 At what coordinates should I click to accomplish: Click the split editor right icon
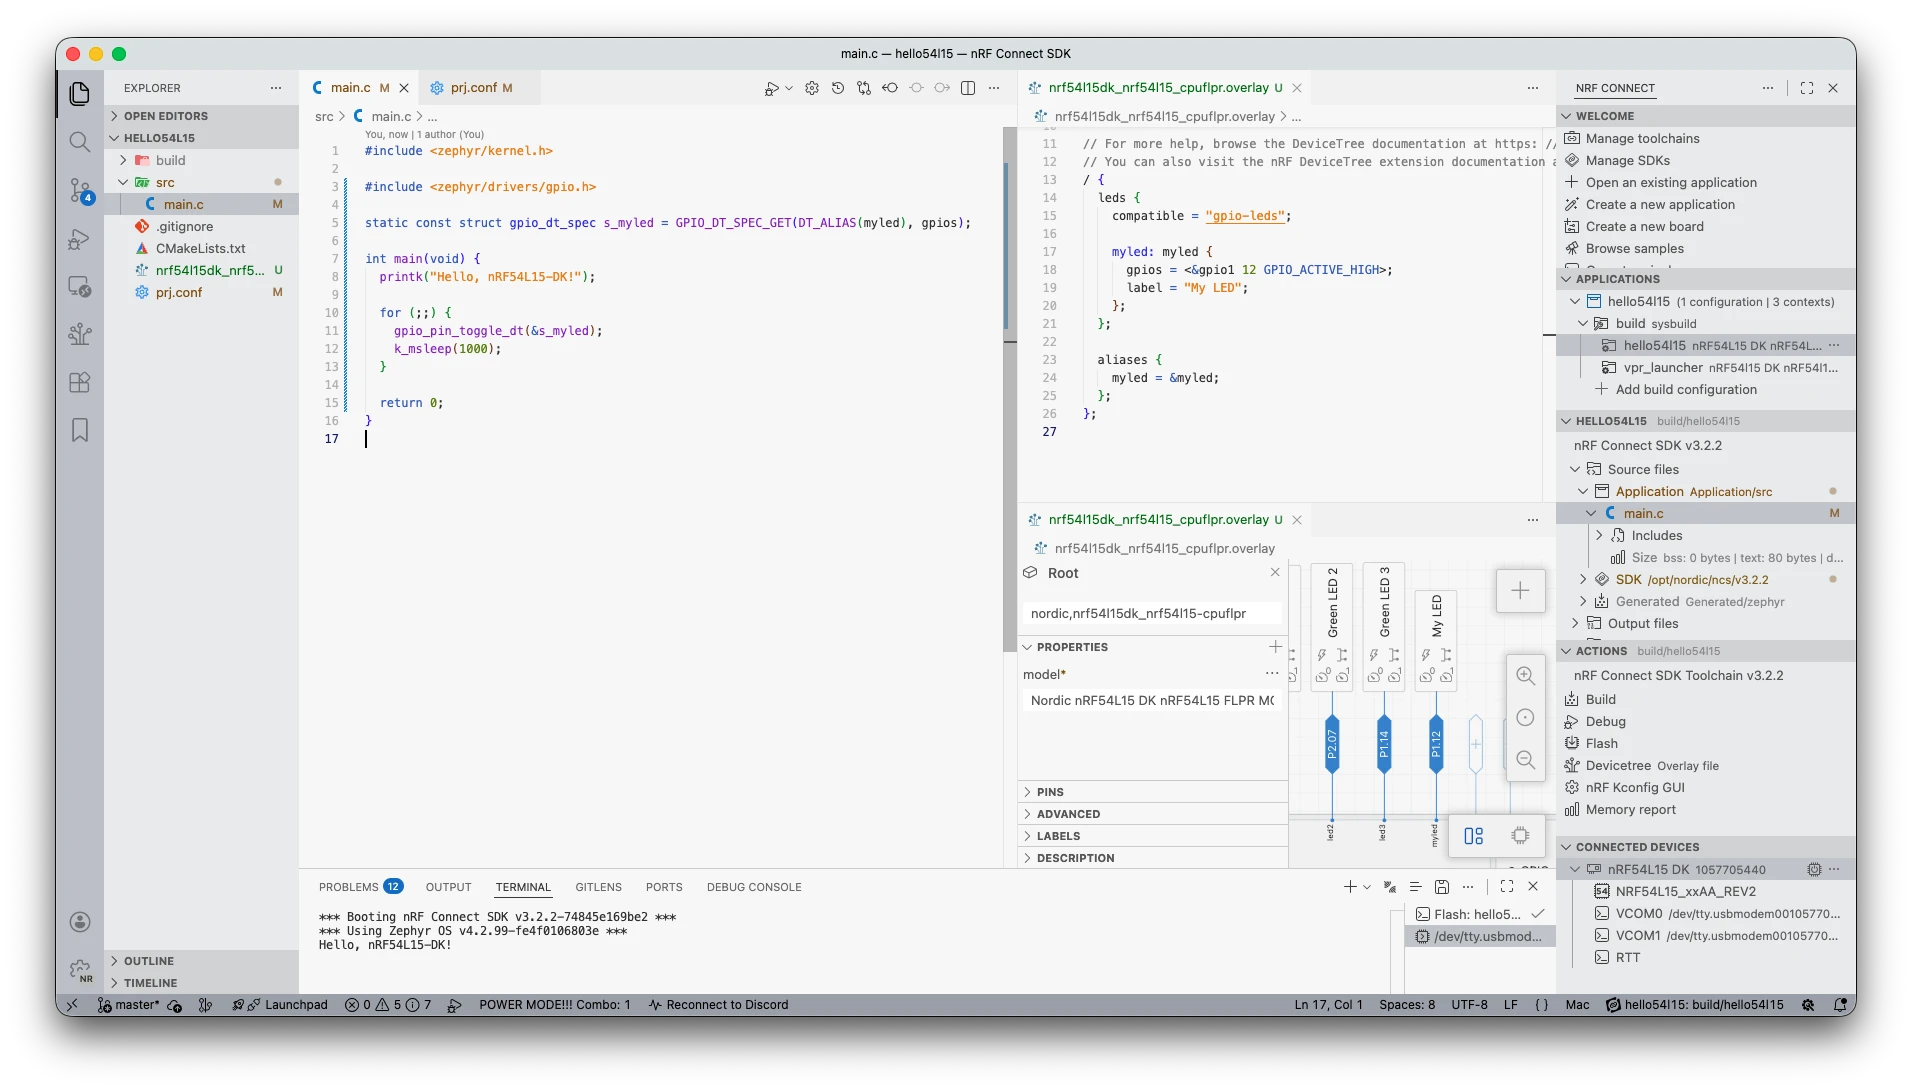pyautogui.click(x=968, y=88)
